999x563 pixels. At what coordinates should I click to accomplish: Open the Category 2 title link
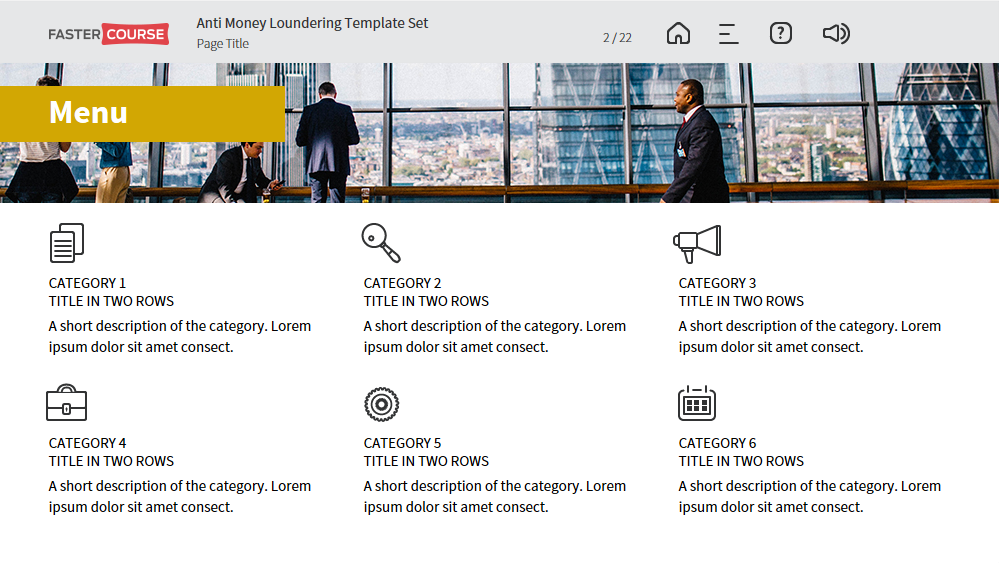(x=426, y=292)
